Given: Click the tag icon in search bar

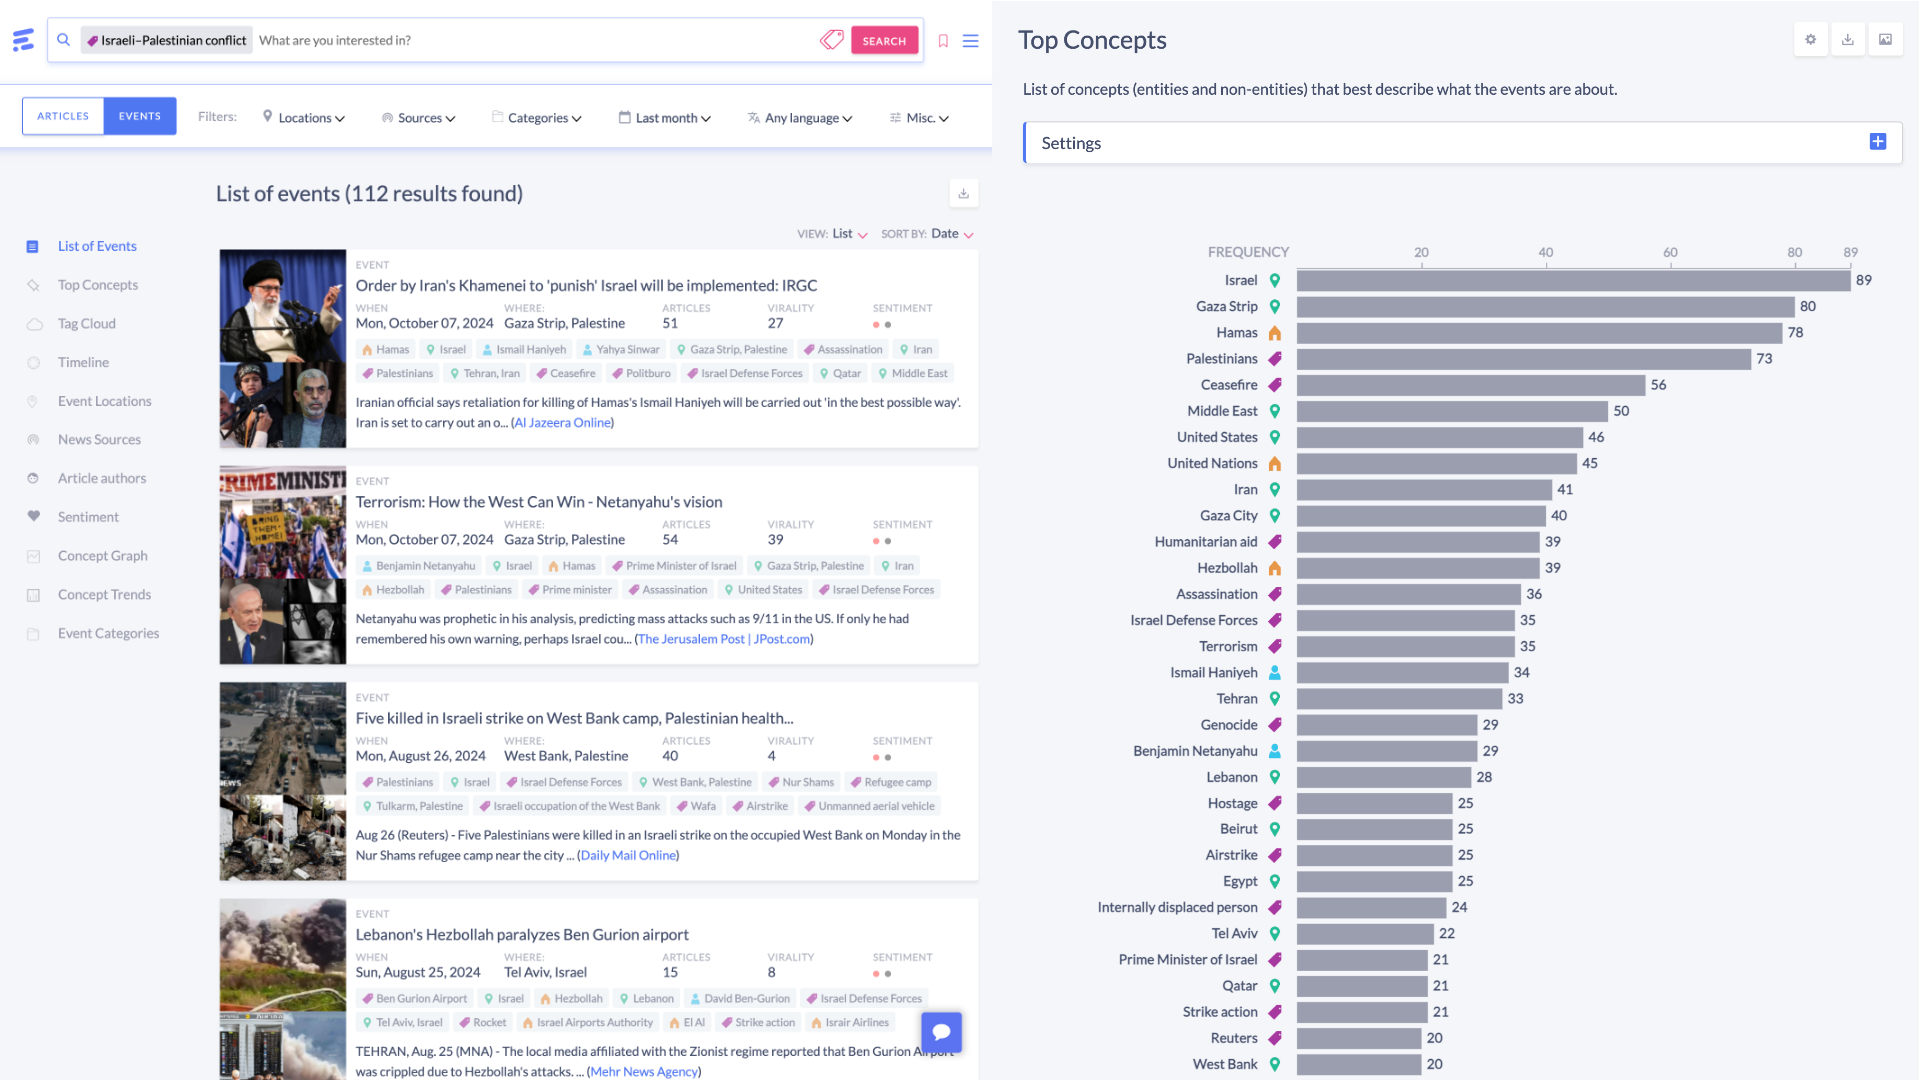Looking at the screenshot, I should click(x=831, y=40).
